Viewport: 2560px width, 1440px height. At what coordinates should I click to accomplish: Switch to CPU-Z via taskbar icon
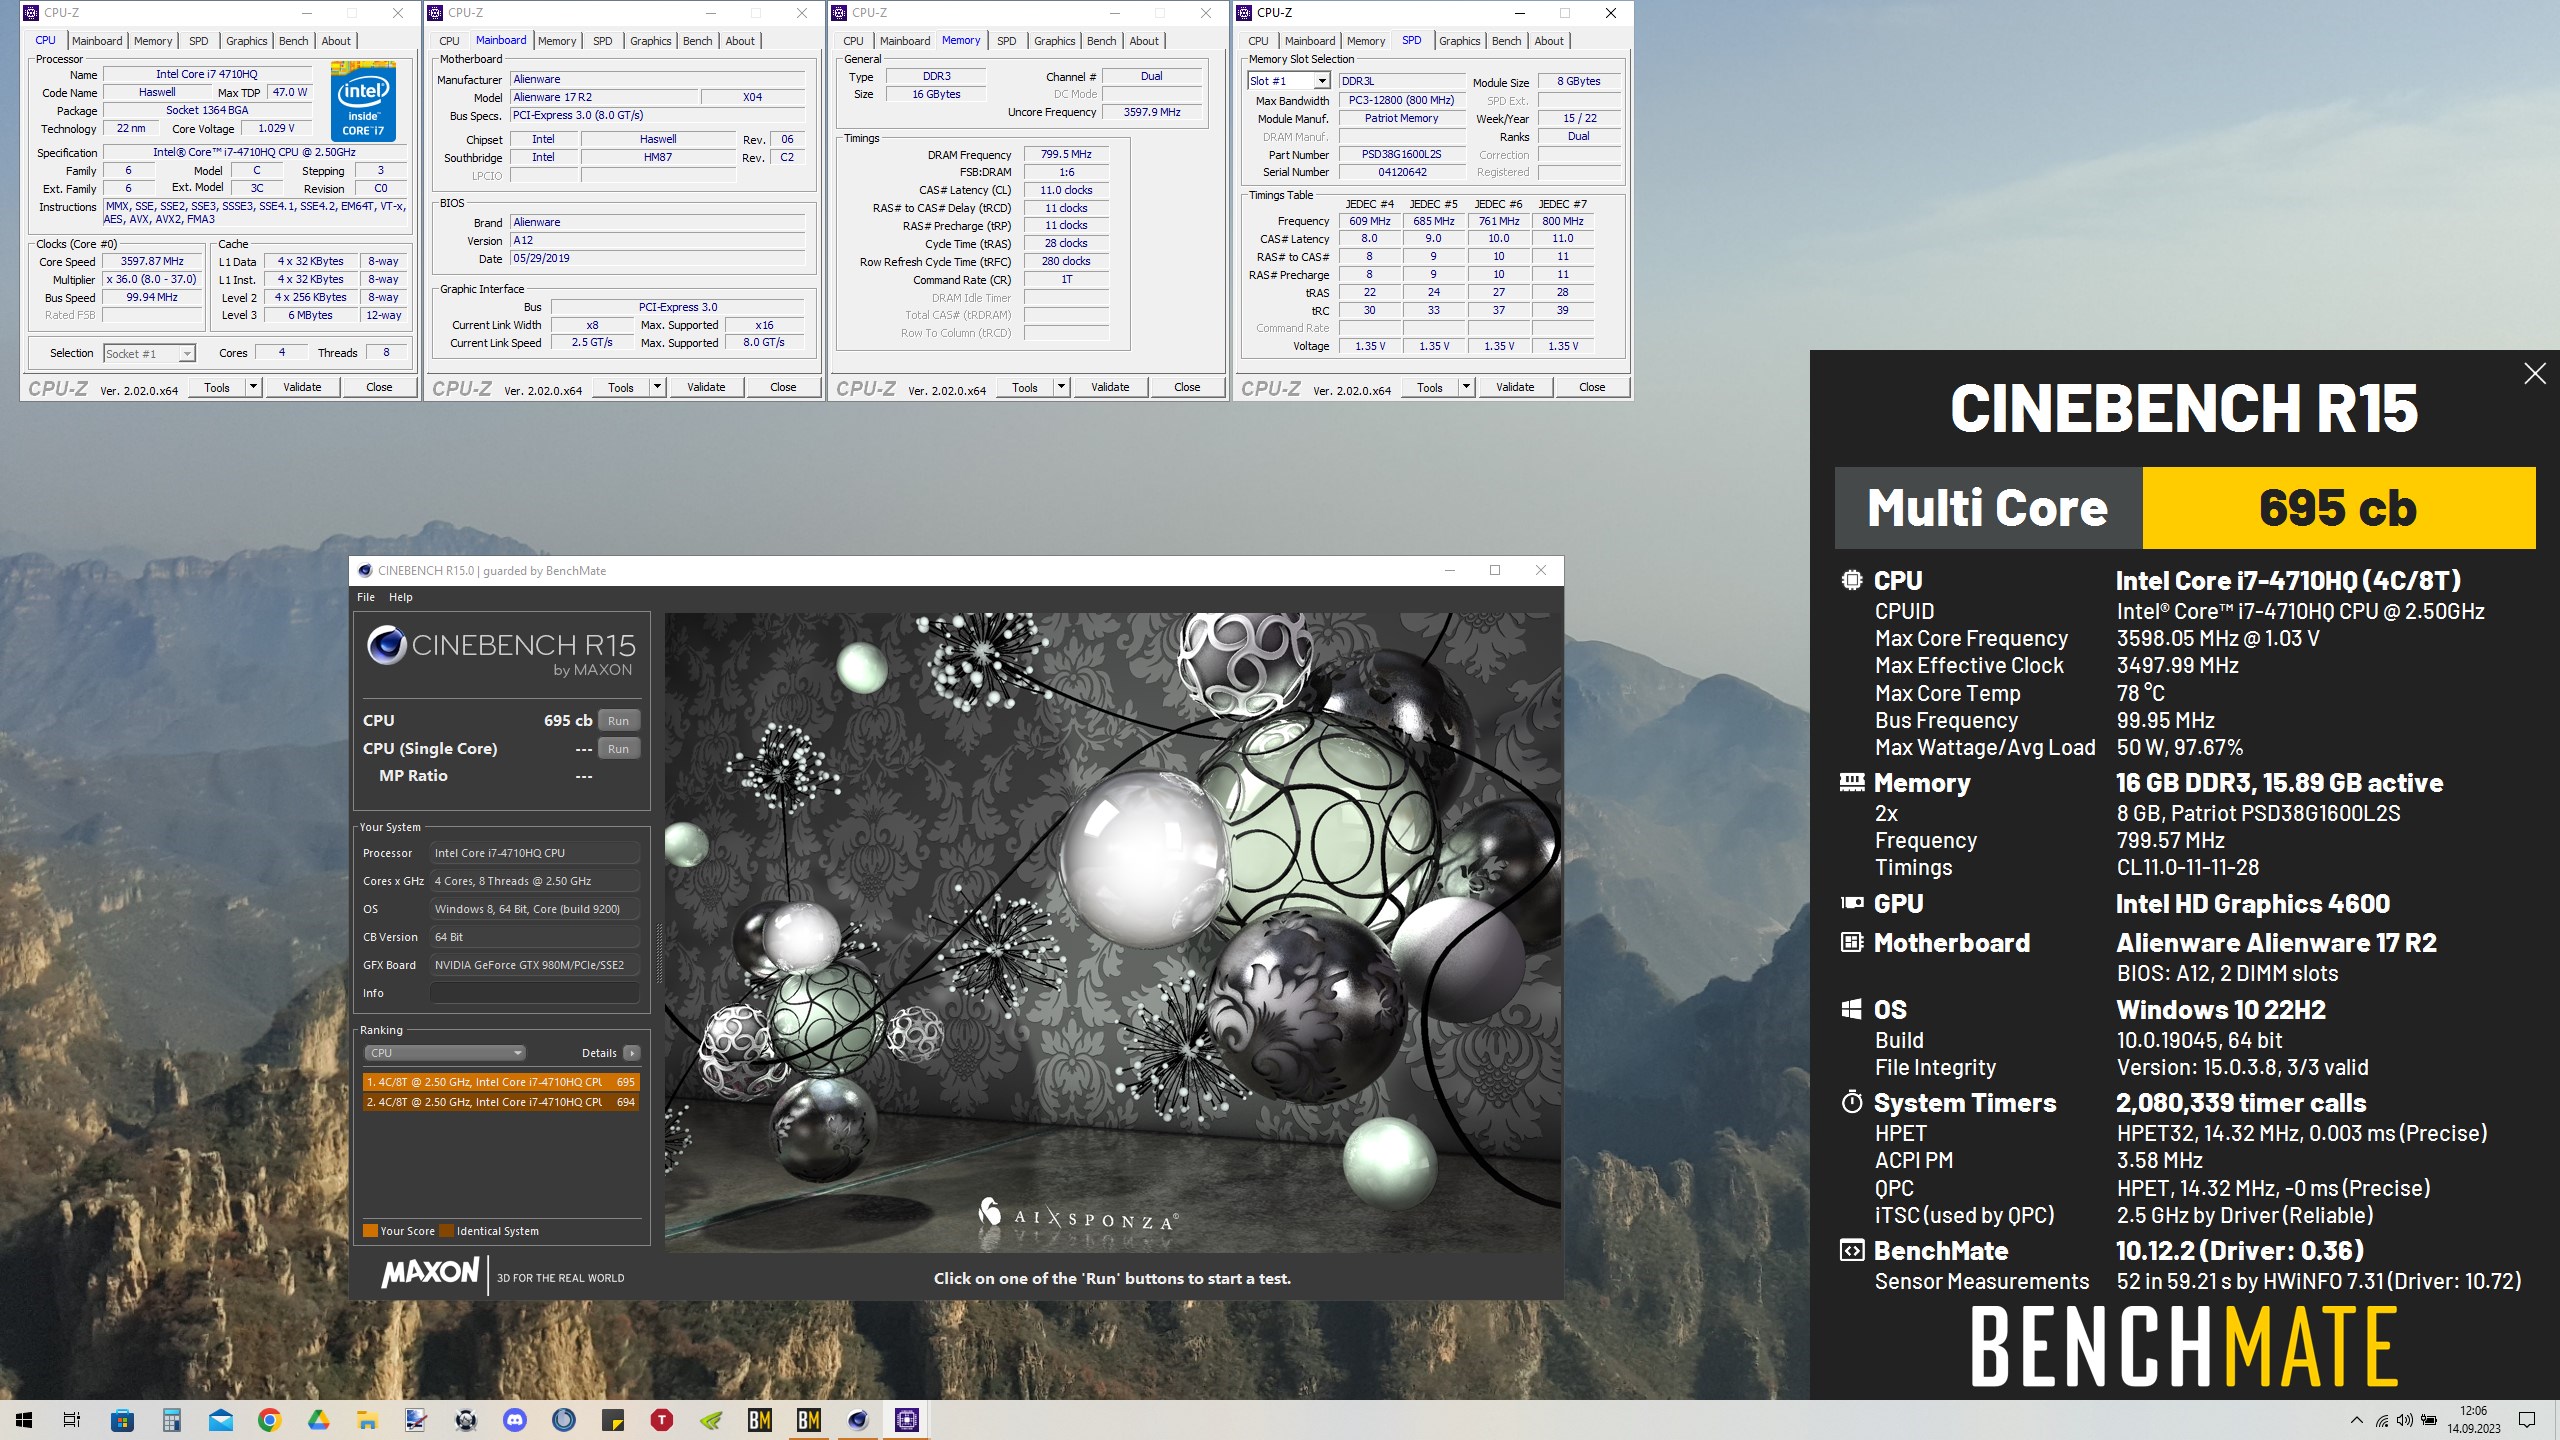pos(907,1420)
